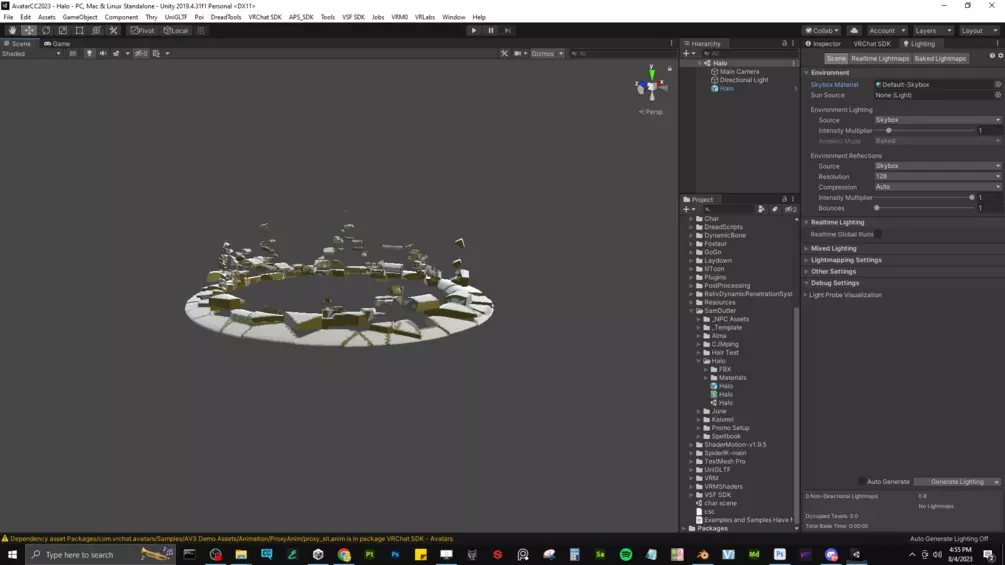Lock the Hierarchy panel

(x=784, y=44)
